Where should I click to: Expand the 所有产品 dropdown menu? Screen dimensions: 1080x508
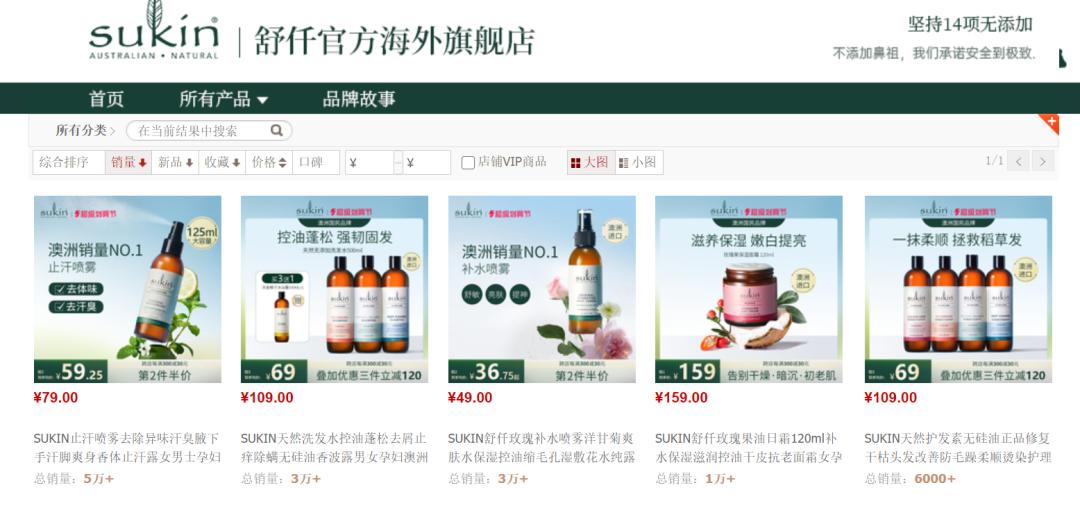[x=224, y=99]
